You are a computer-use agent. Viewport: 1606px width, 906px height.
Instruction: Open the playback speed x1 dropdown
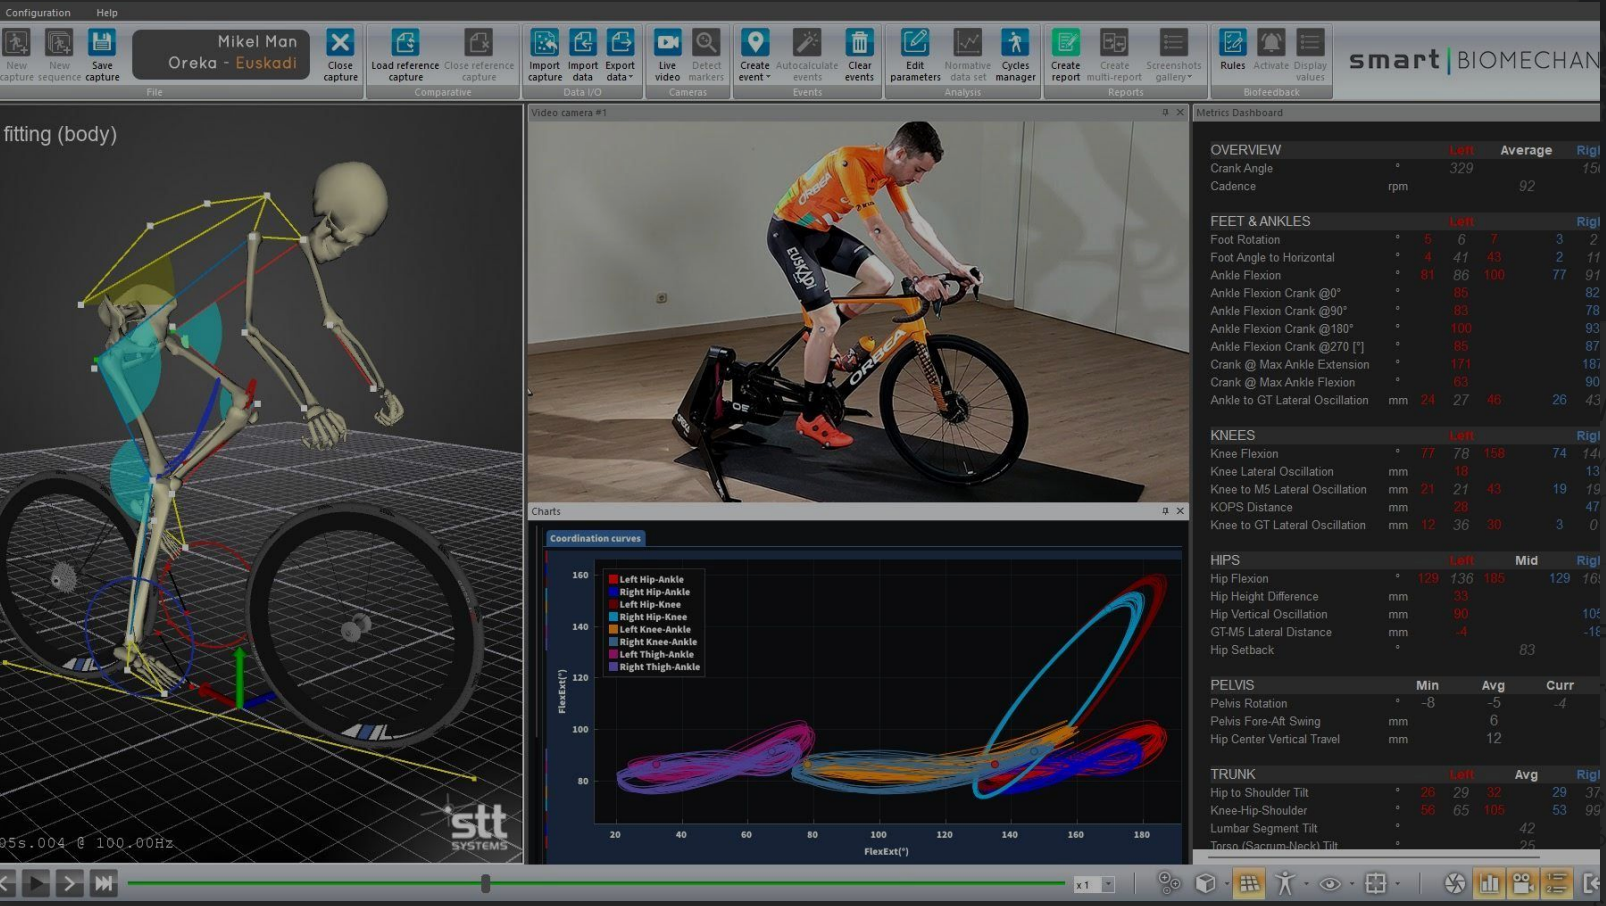[x=1108, y=885]
